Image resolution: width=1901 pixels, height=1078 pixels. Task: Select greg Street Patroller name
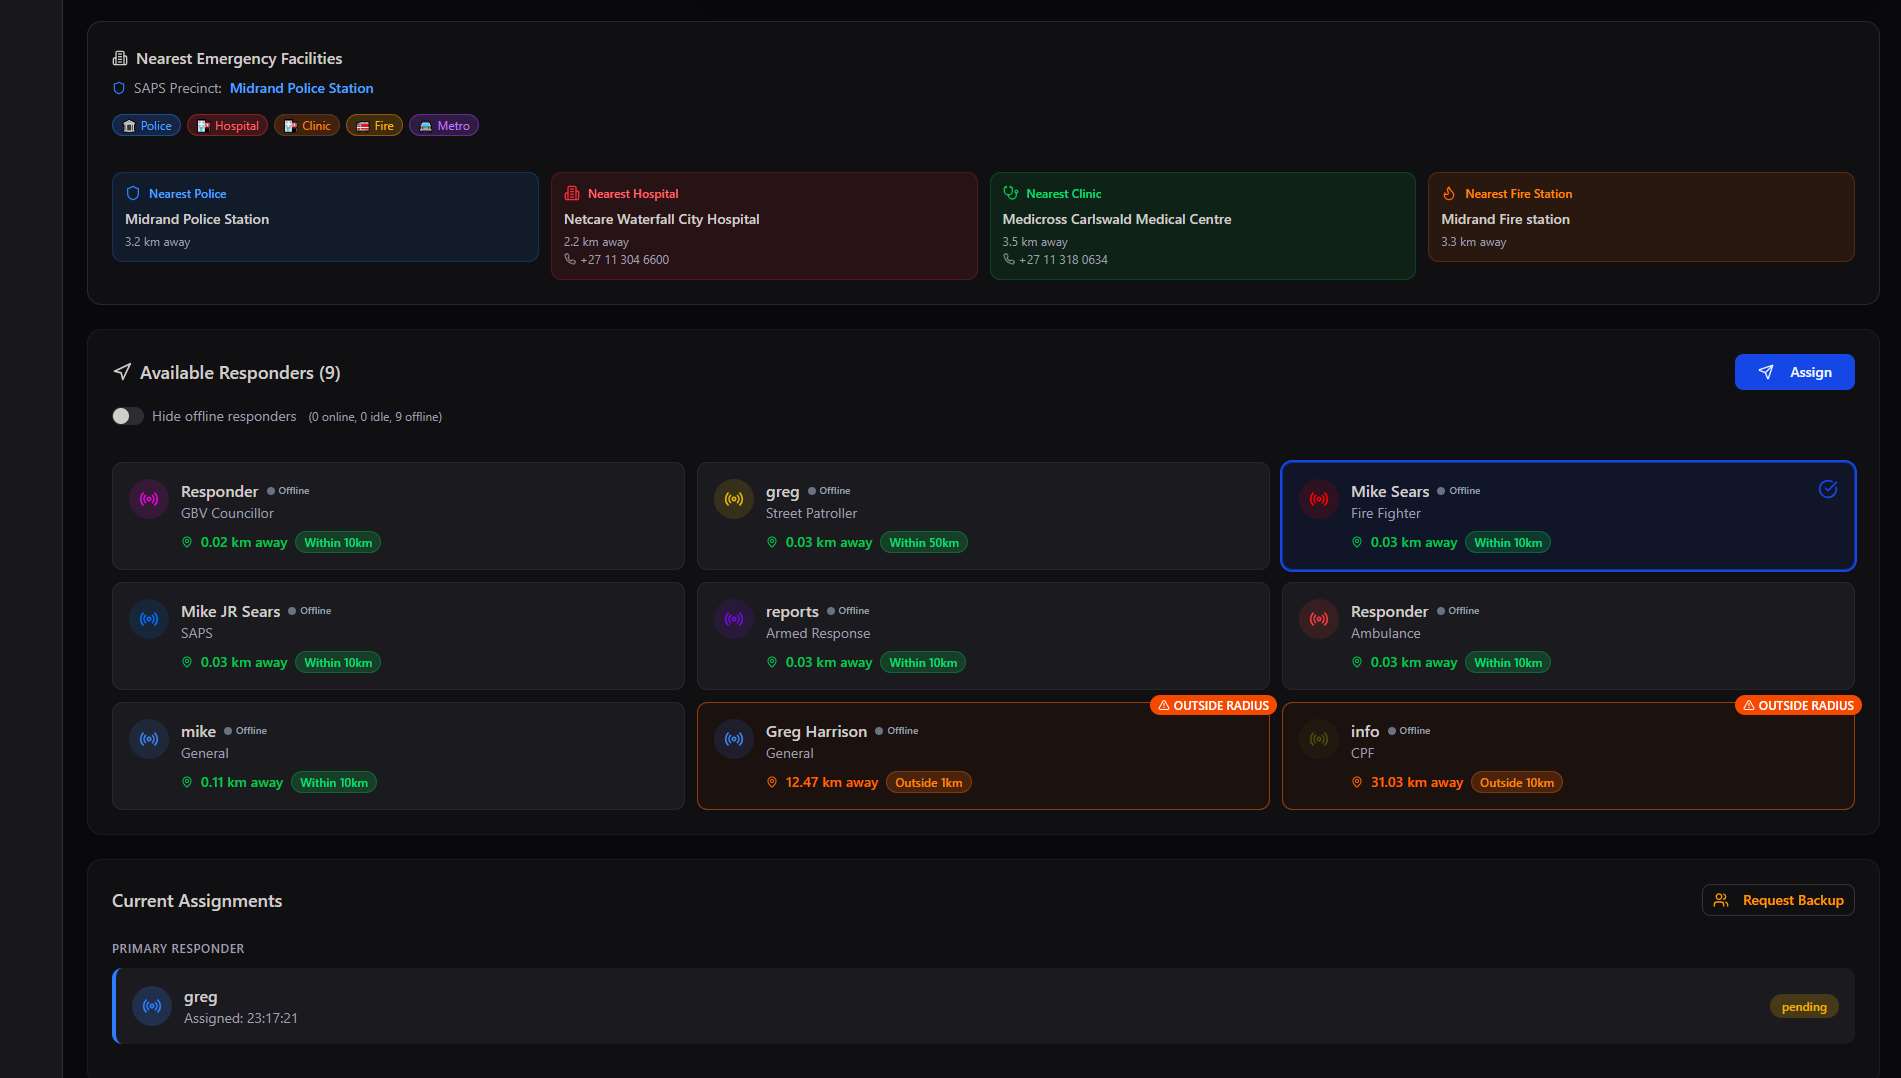pyautogui.click(x=782, y=491)
